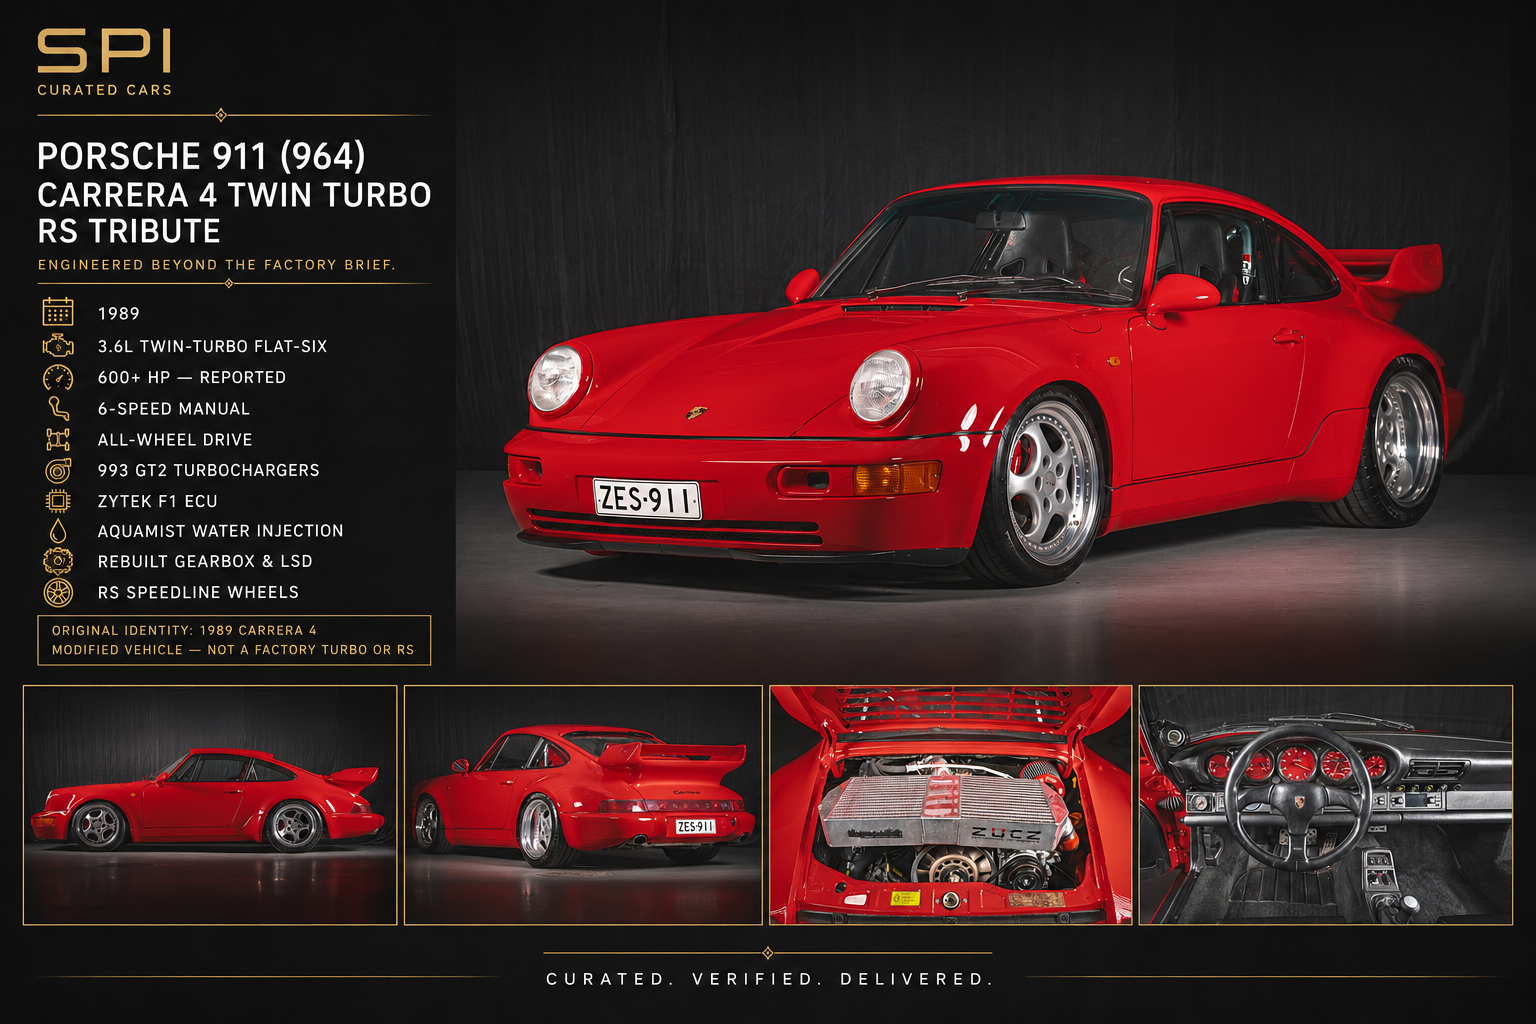
Task: Open the side profile thumbnail photo
Action: [210, 805]
